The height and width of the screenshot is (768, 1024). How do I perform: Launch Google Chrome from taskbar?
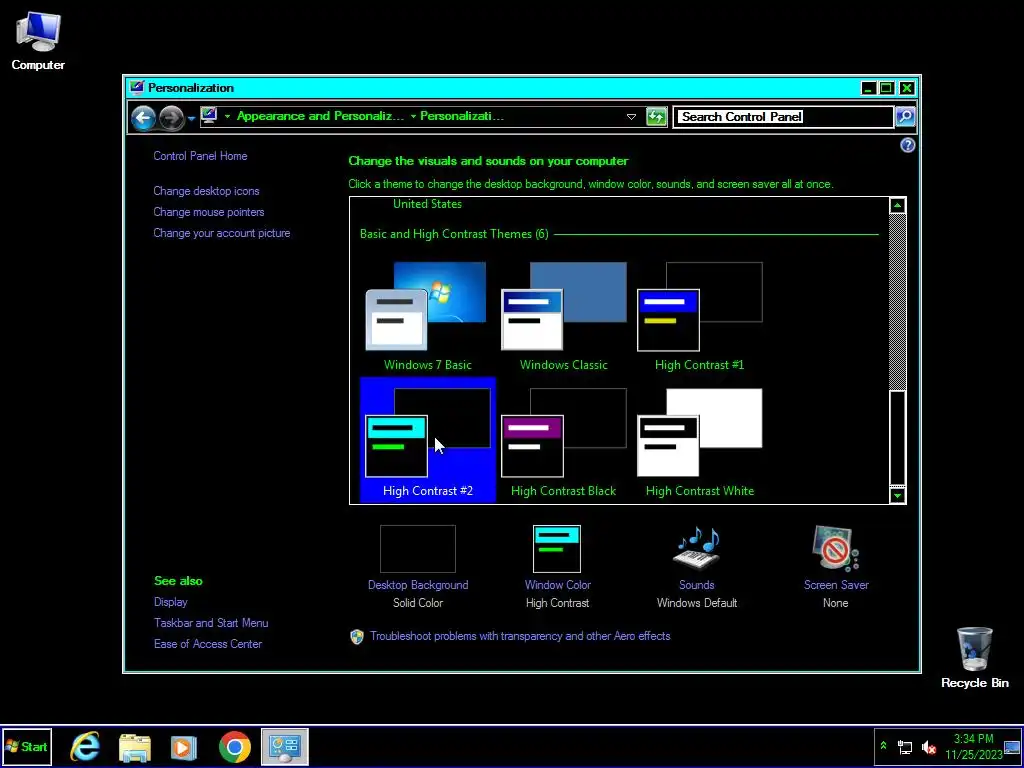coord(234,747)
